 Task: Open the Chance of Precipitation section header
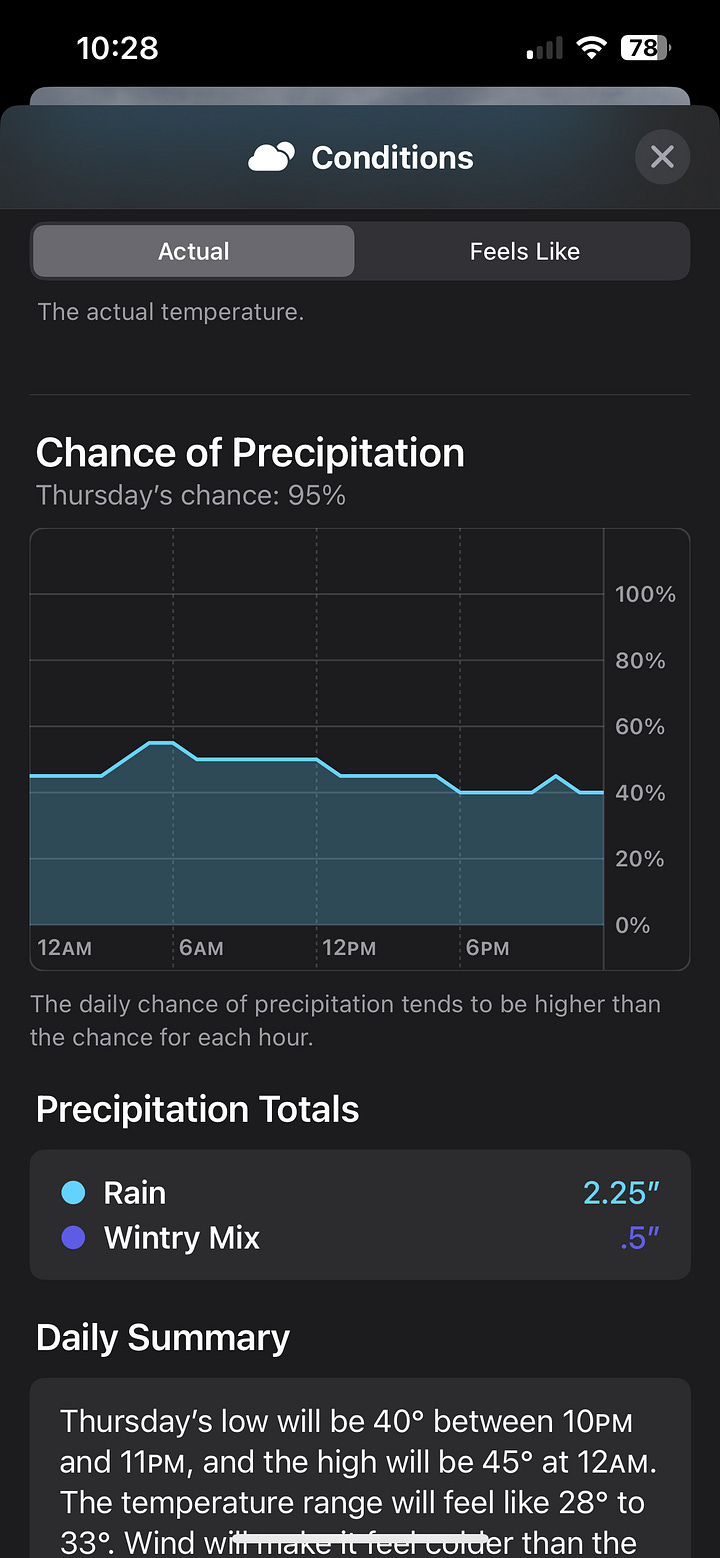250,452
